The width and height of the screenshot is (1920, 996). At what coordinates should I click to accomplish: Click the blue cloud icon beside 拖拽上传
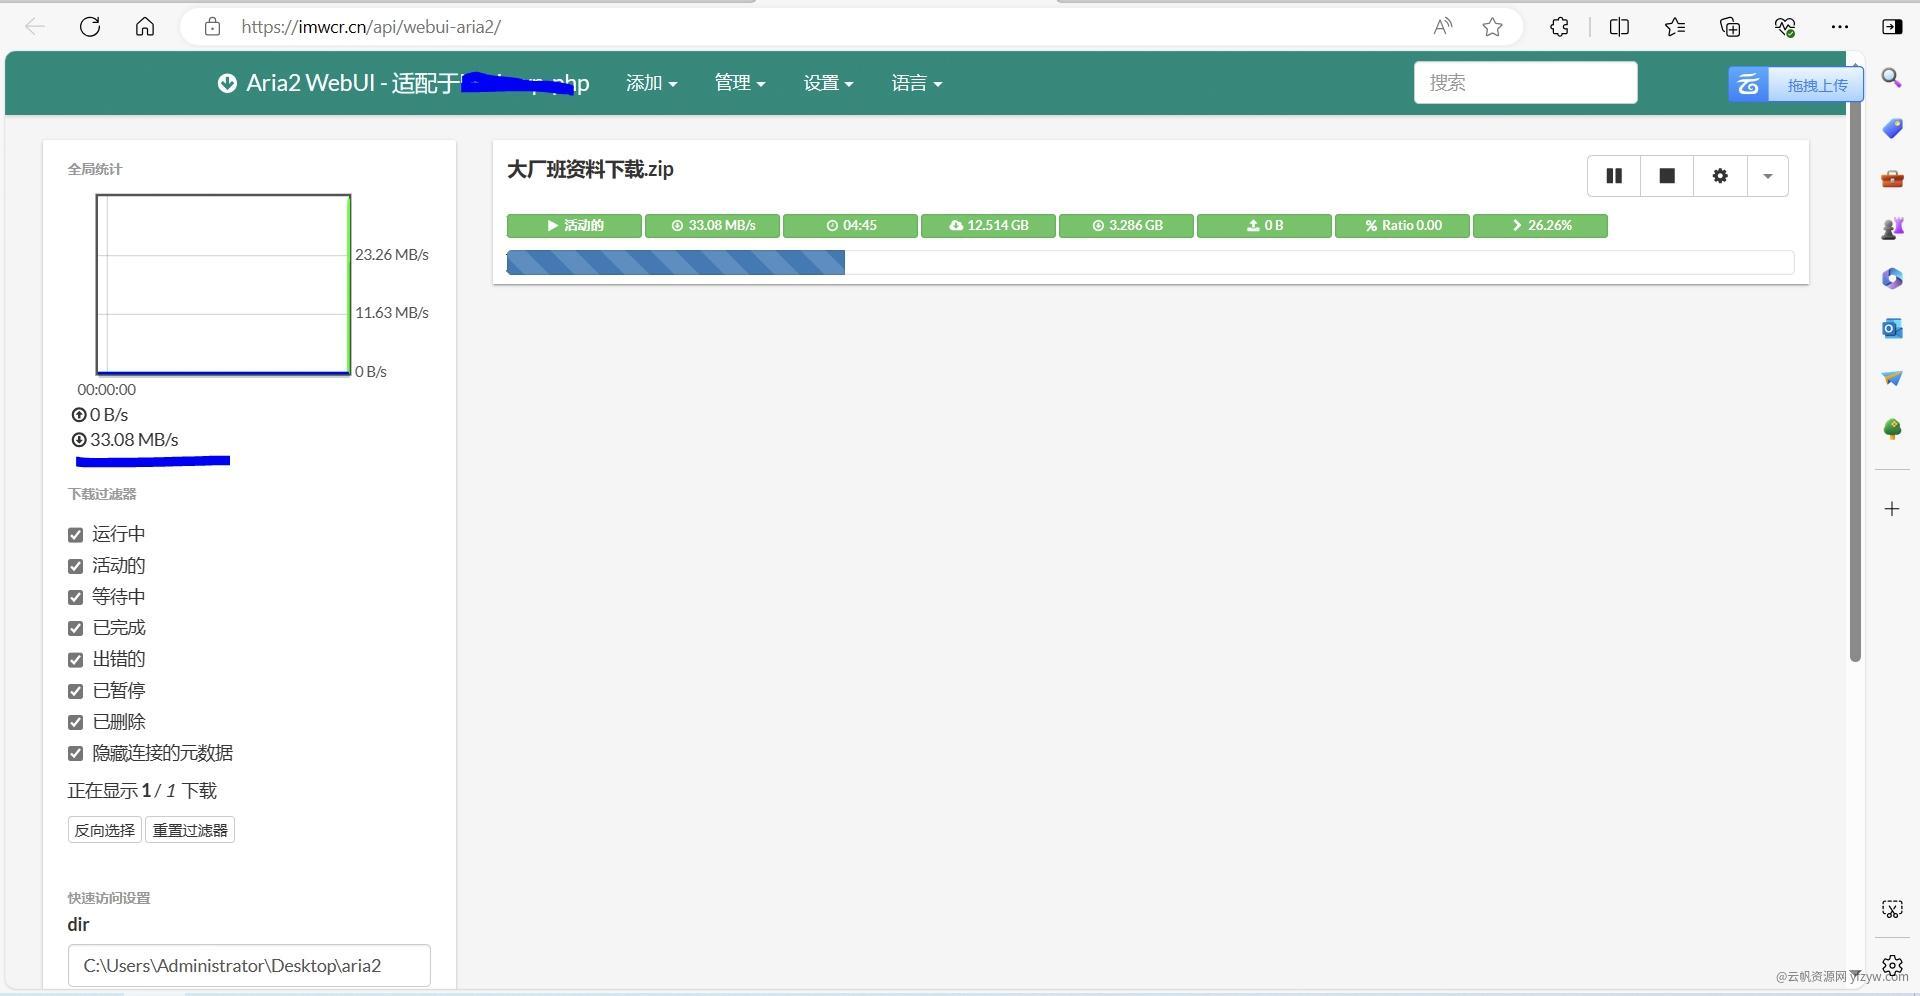tap(1748, 85)
